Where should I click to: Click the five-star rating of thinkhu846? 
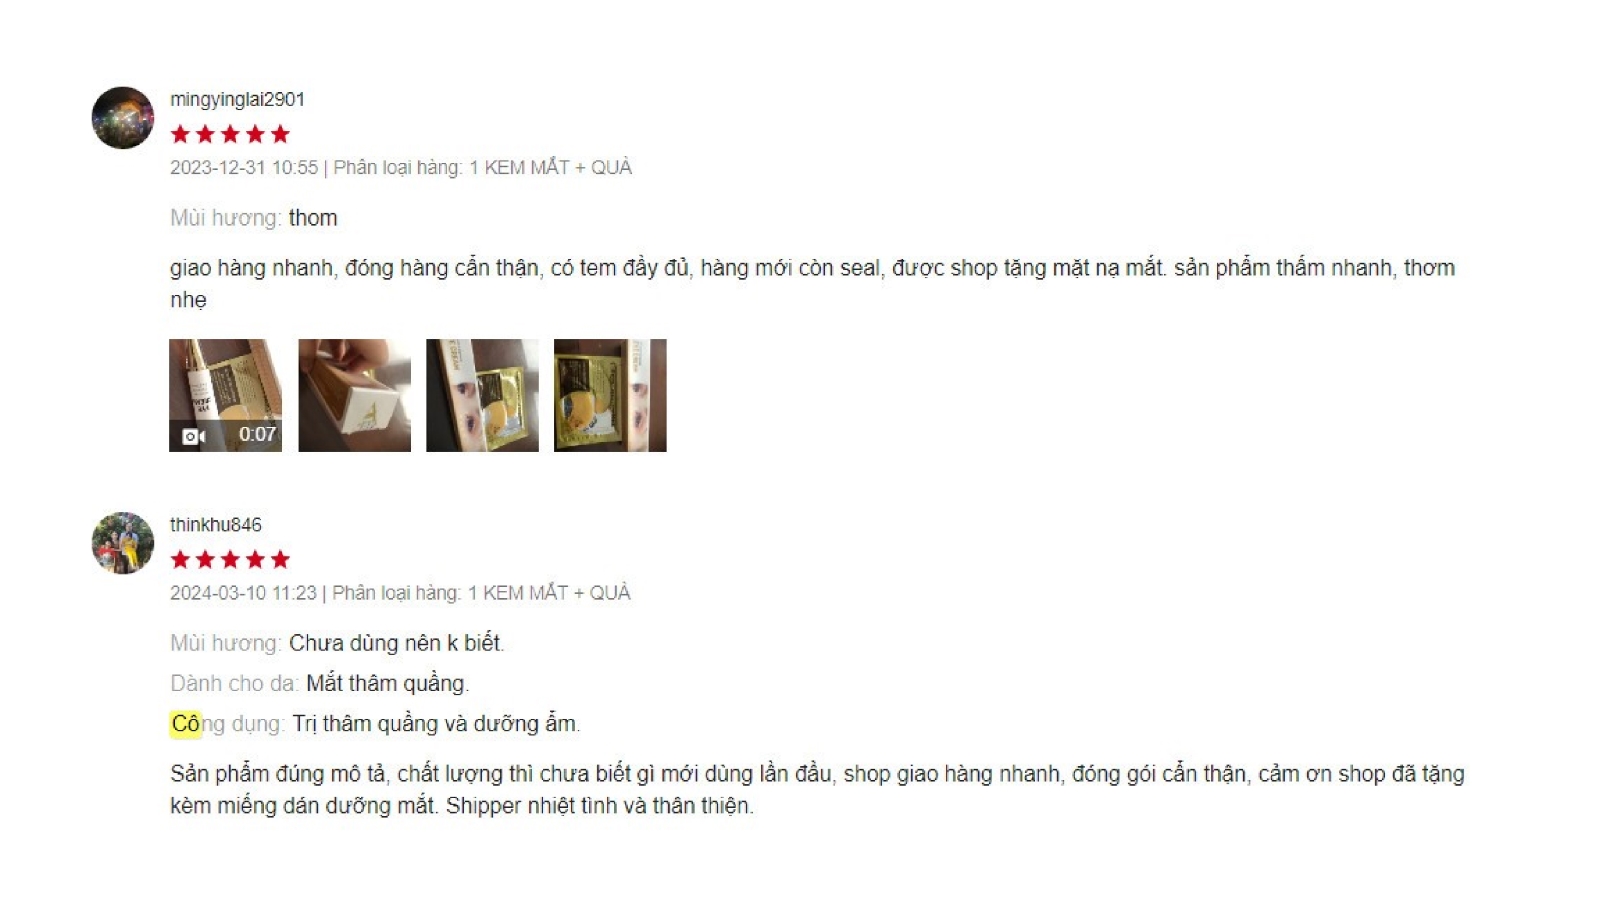tap(230, 559)
